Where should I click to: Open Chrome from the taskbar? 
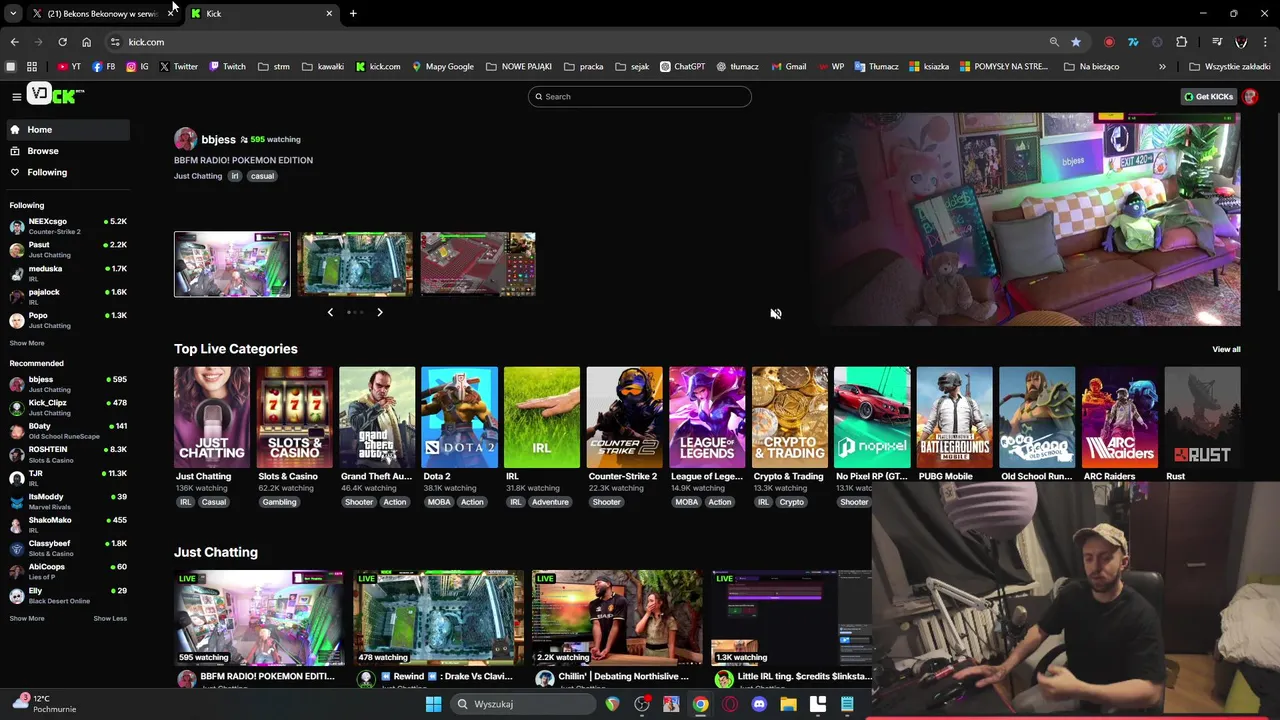tap(701, 704)
